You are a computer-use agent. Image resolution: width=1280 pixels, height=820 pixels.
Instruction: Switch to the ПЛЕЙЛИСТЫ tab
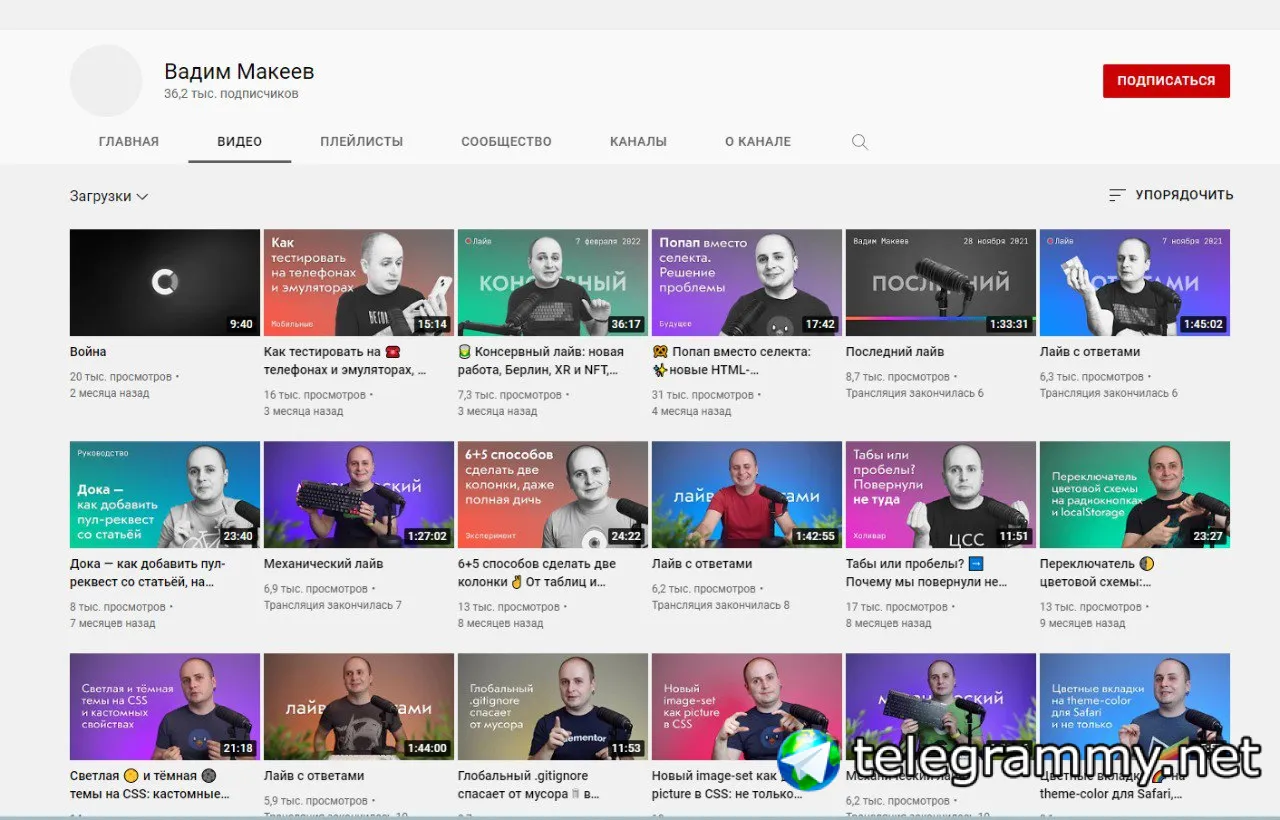coord(362,142)
